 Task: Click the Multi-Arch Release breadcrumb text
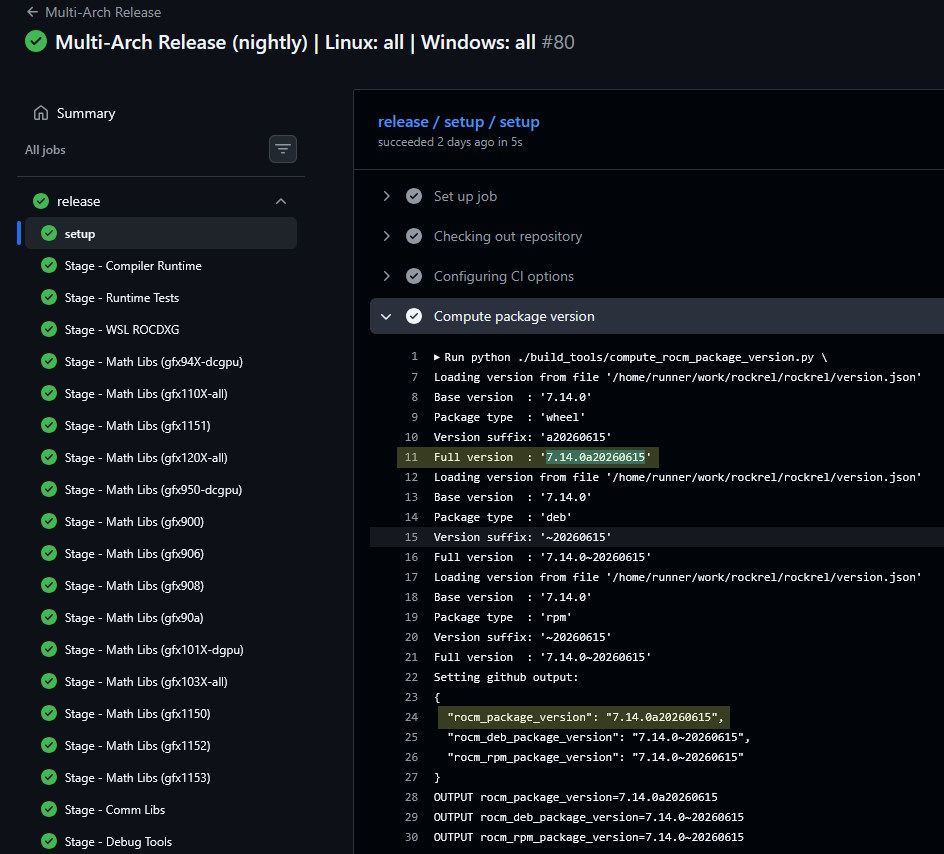coord(103,12)
